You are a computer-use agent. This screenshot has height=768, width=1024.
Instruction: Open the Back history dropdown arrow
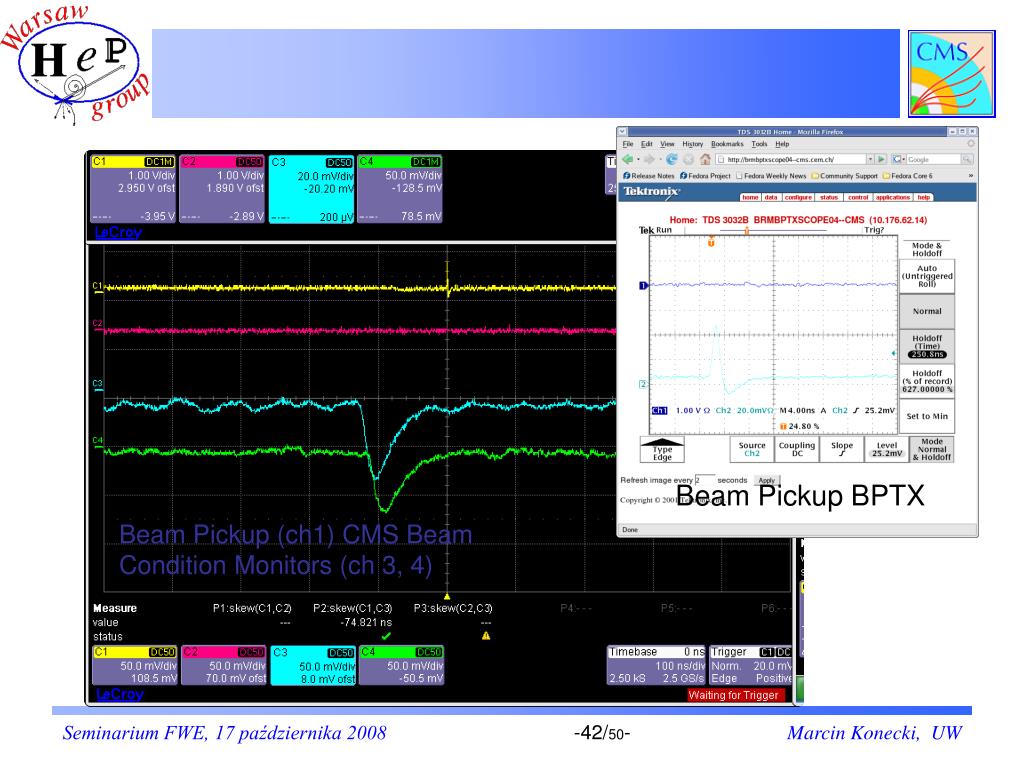[x=637, y=159]
